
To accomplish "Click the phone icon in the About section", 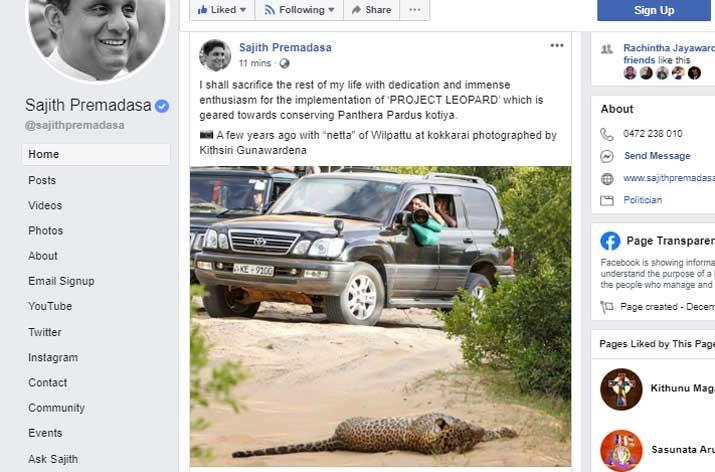I will point(607,134).
